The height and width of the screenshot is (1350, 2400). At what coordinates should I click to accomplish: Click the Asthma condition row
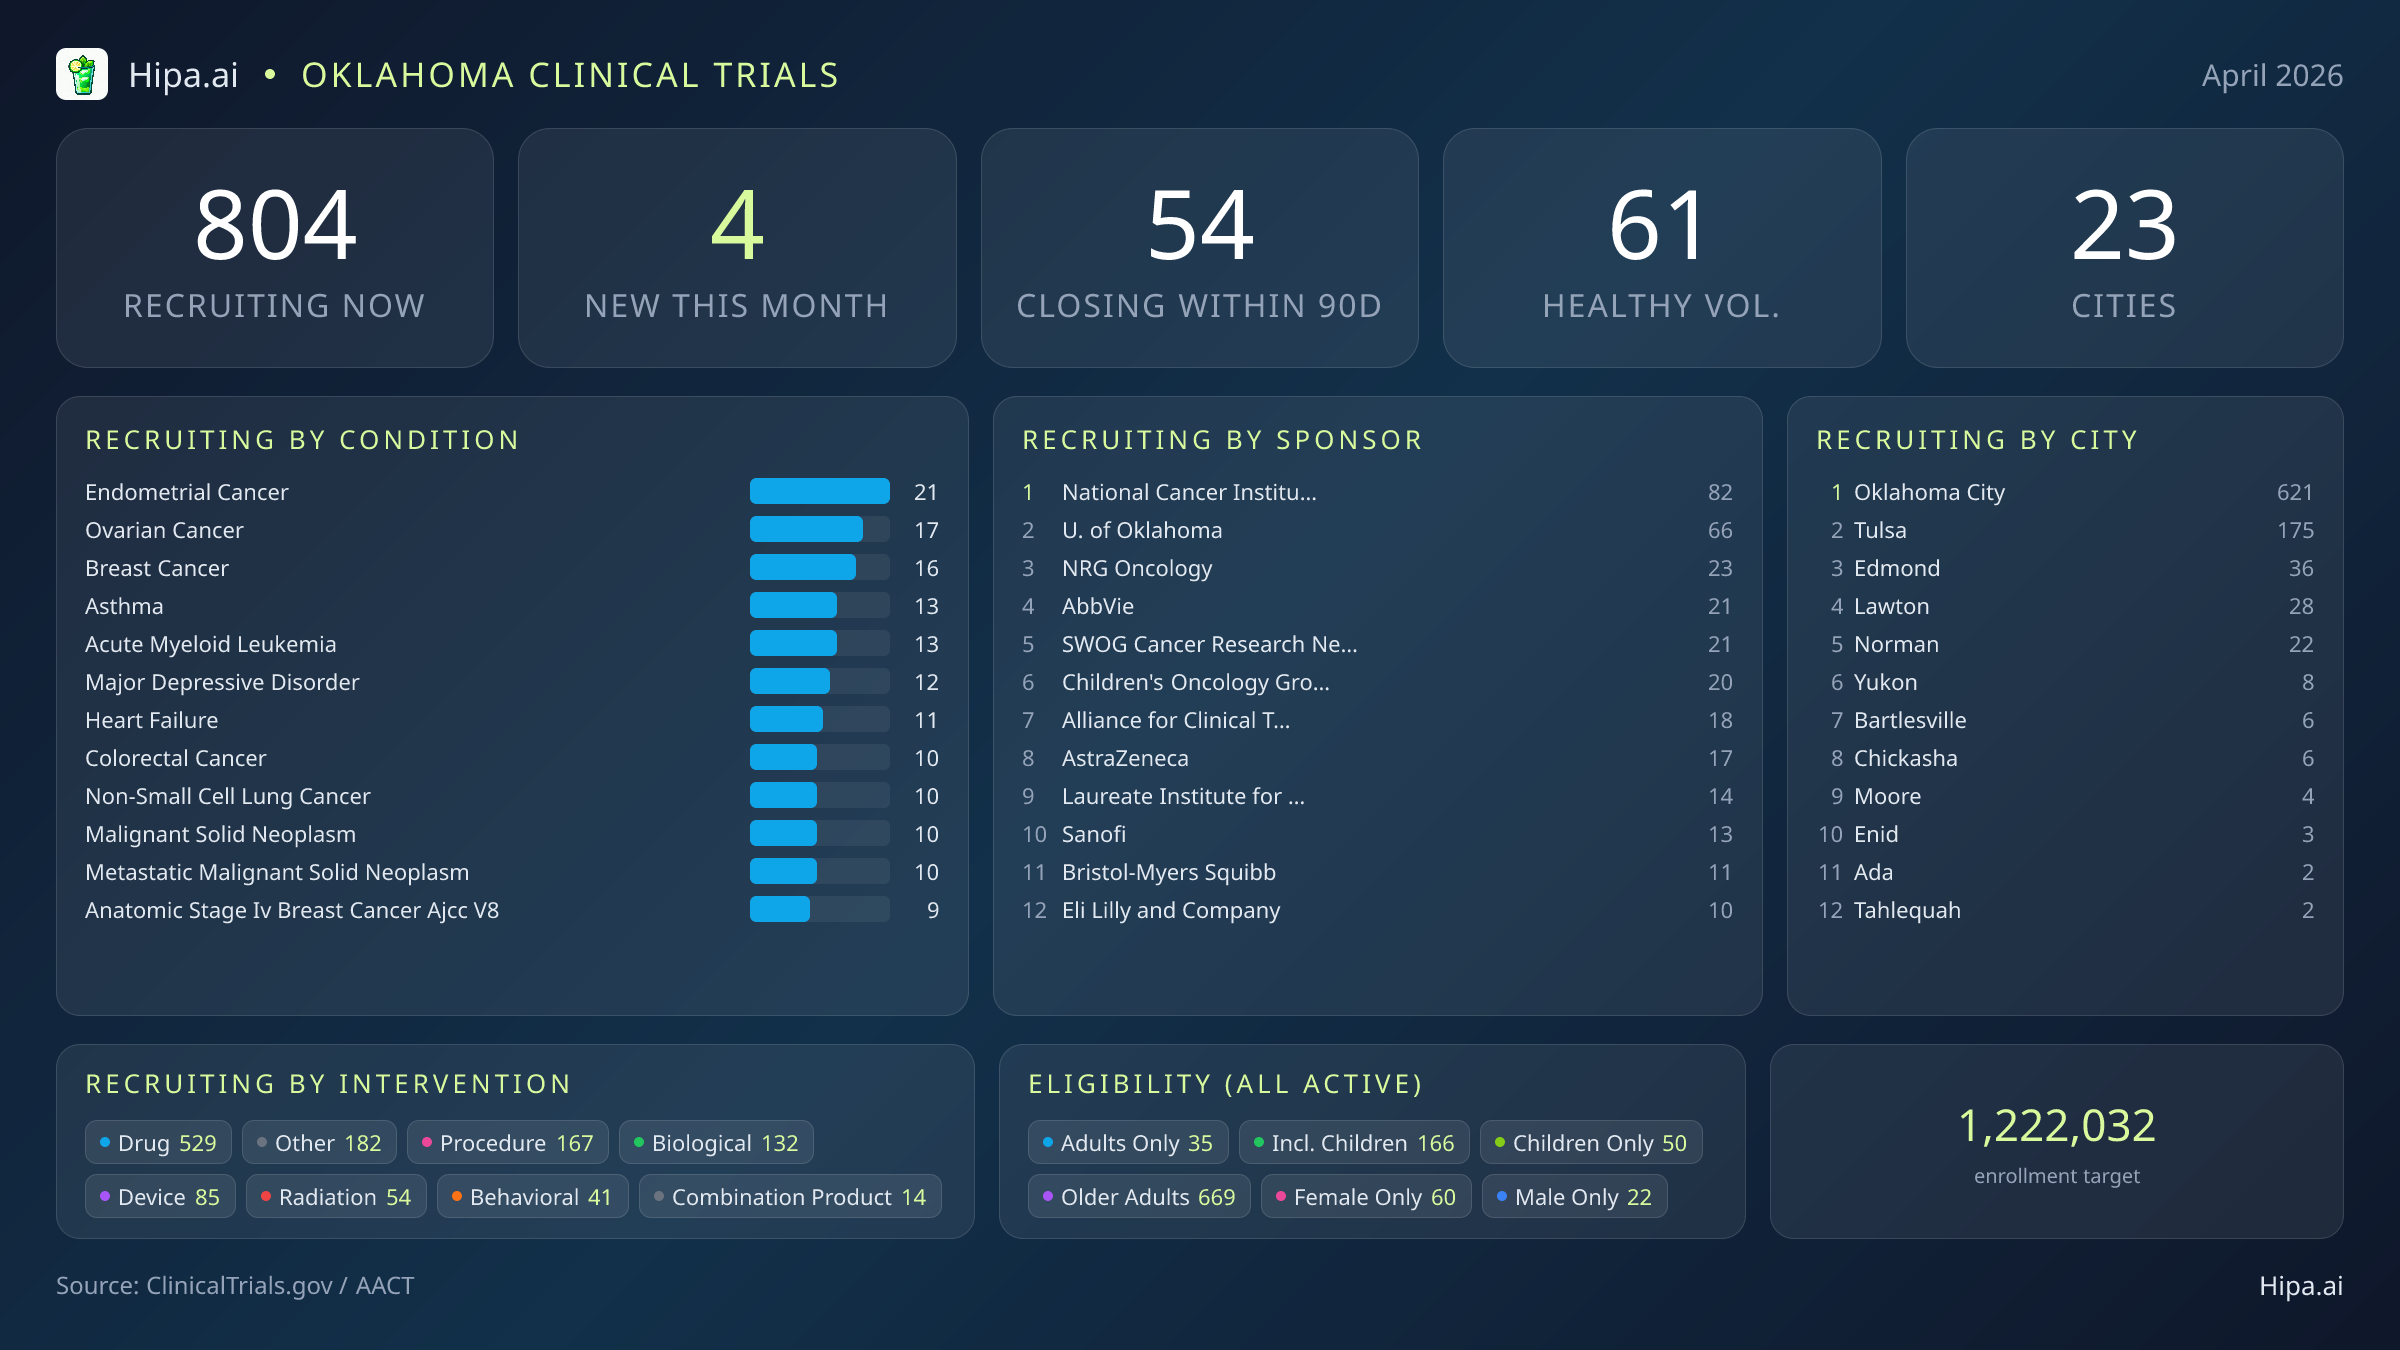[x=512, y=606]
